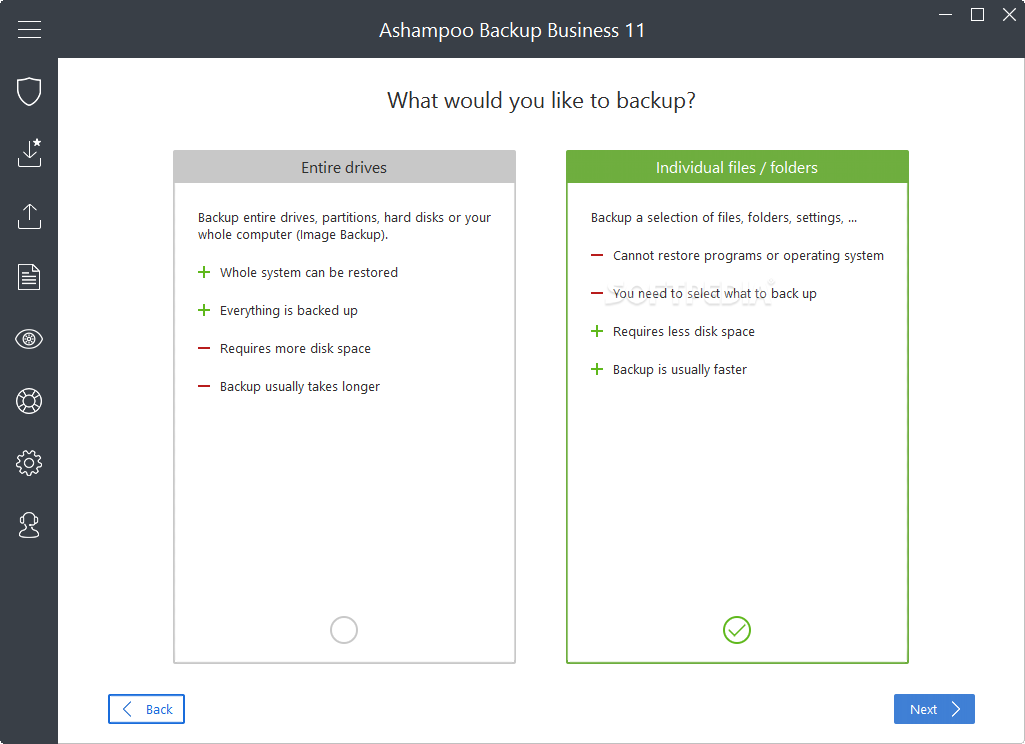This screenshot has height=744, width=1025.
Task: Click 'Backup a selection of files, folders, settings' text
Action: pyautogui.click(x=724, y=218)
